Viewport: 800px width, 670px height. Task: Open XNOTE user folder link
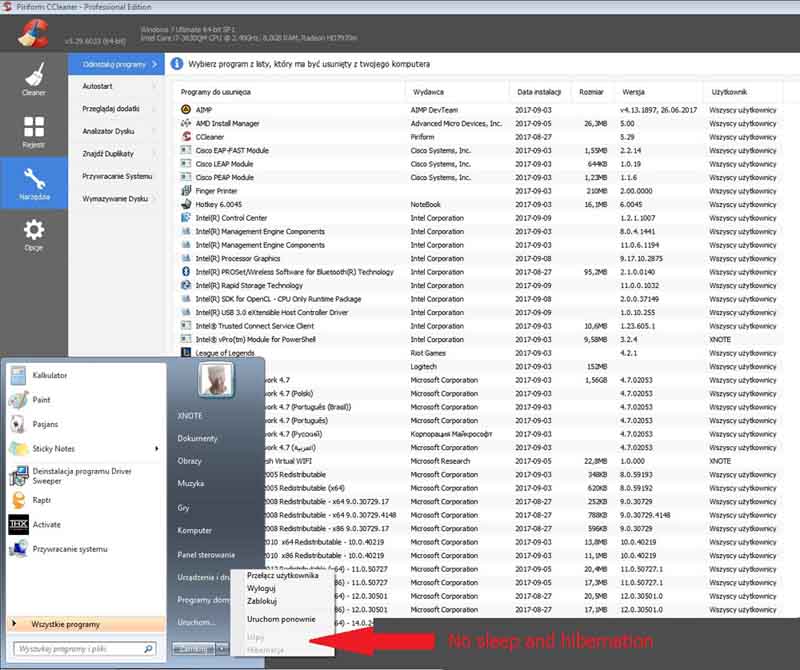click(x=190, y=416)
